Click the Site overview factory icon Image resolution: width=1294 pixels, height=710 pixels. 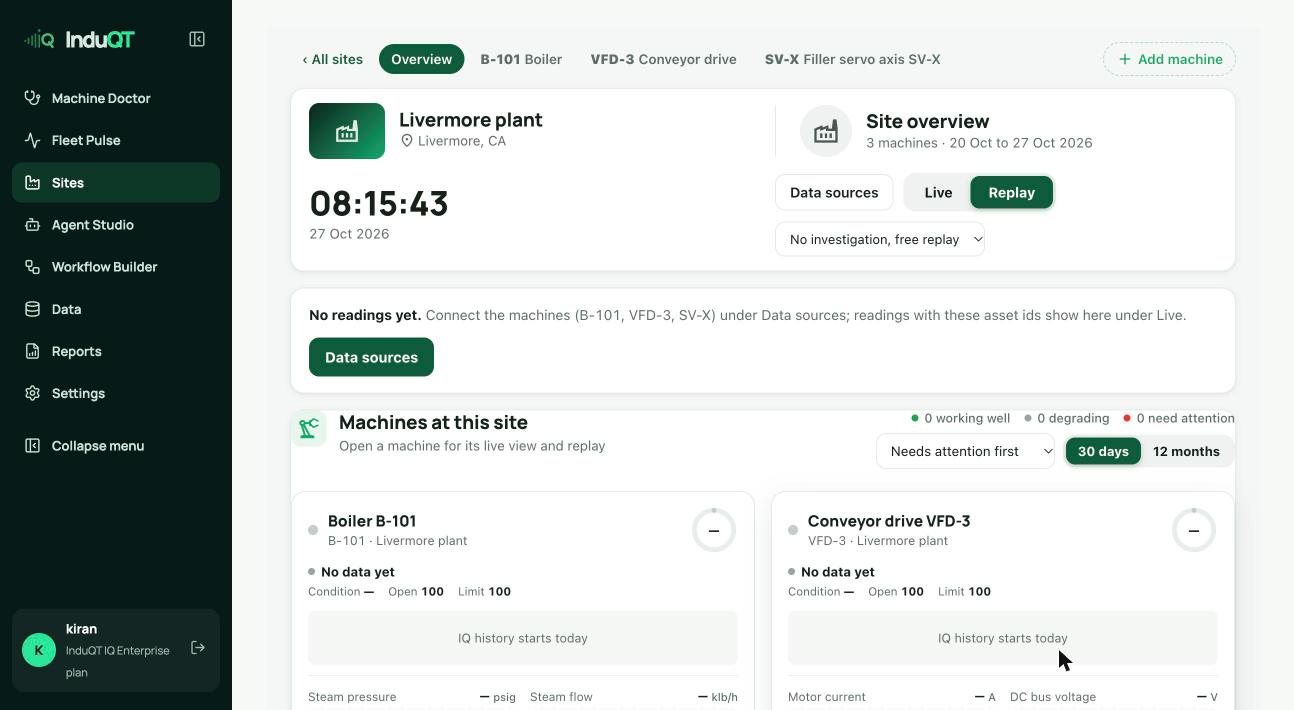click(826, 131)
